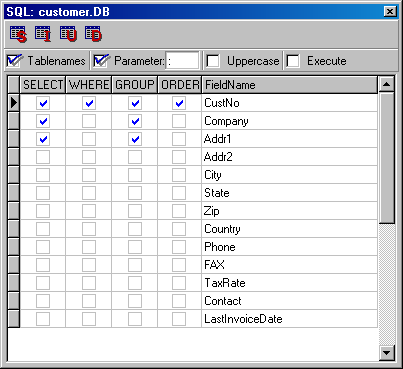The image size is (403, 369).
Task: Select the Country field name cell
Action: [290, 229]
